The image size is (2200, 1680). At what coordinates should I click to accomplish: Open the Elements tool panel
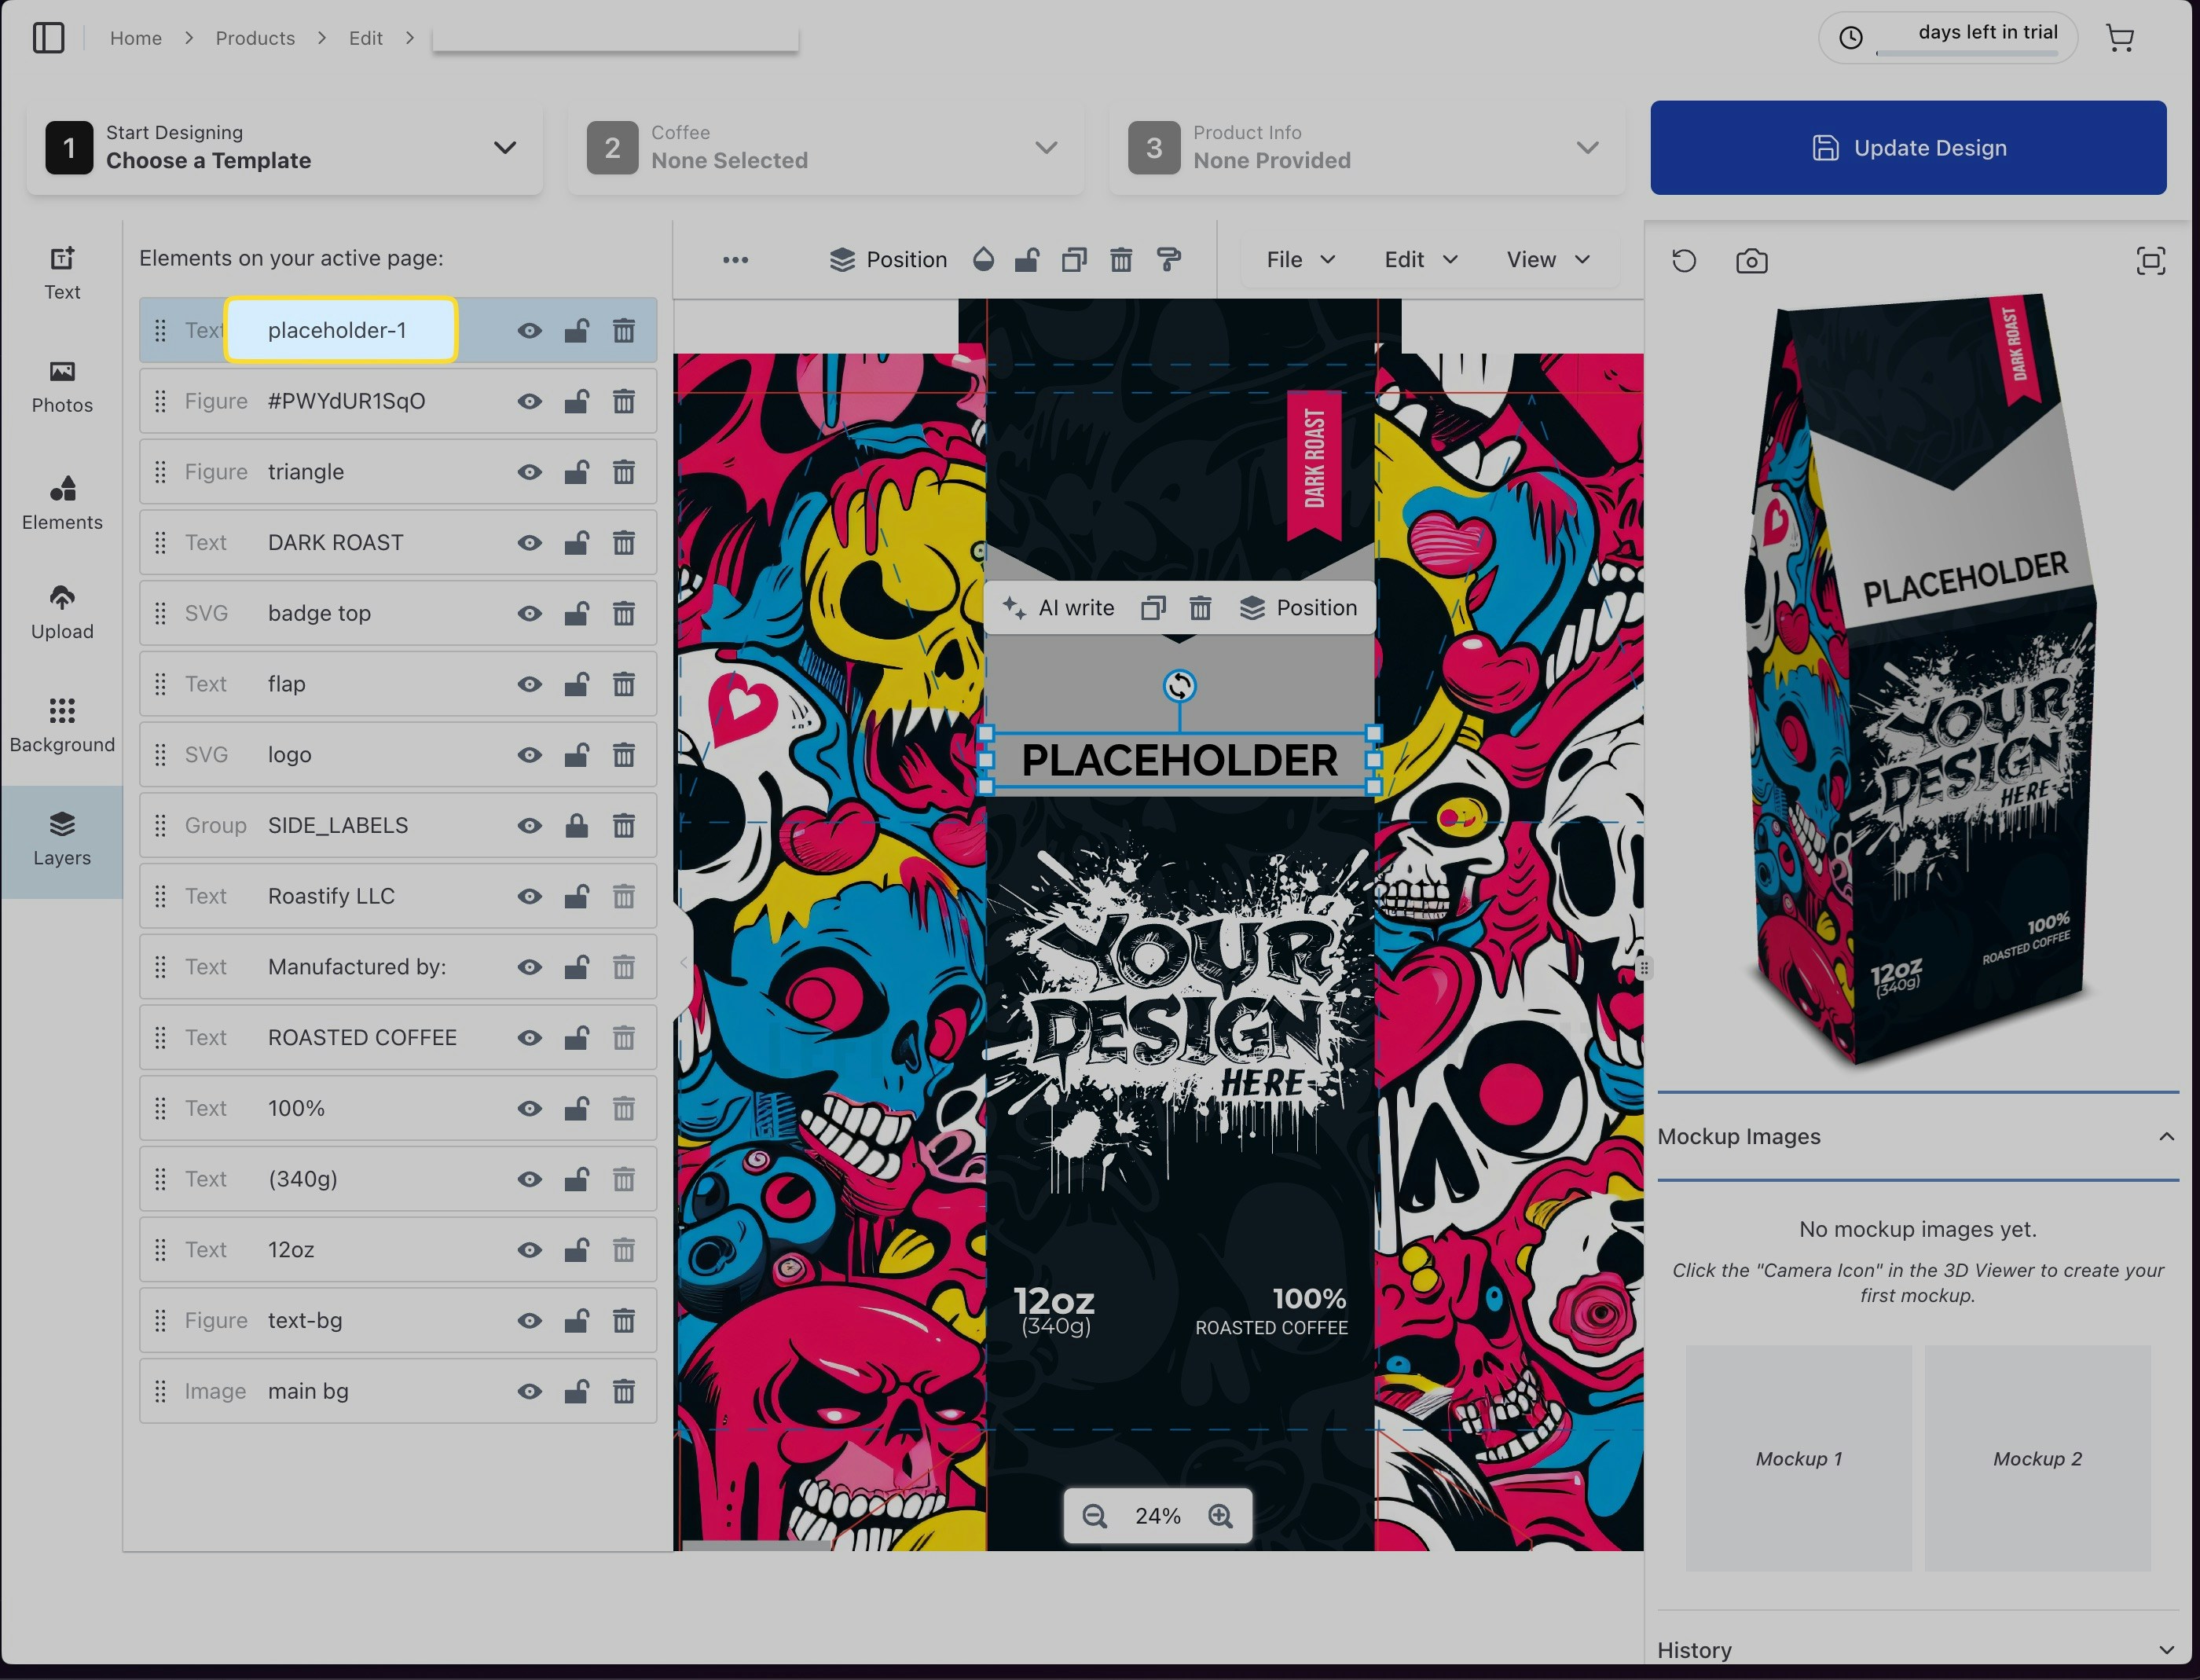click(x=62, y=502)
